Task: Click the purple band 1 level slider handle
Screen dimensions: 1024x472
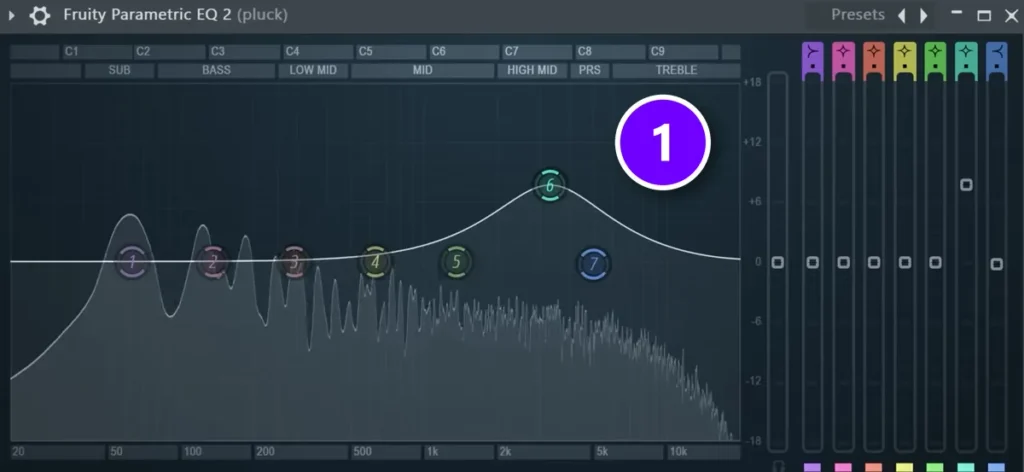Action: [x=812, y=262]
